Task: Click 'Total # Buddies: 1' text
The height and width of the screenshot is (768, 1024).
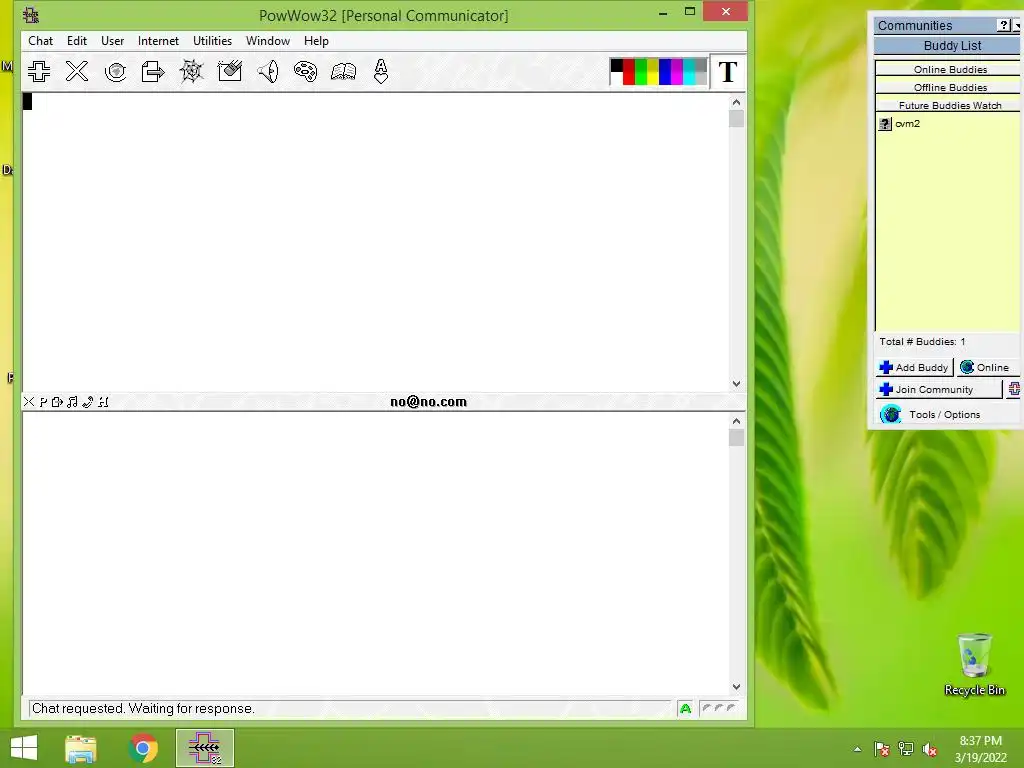Action: pos(922,342)
